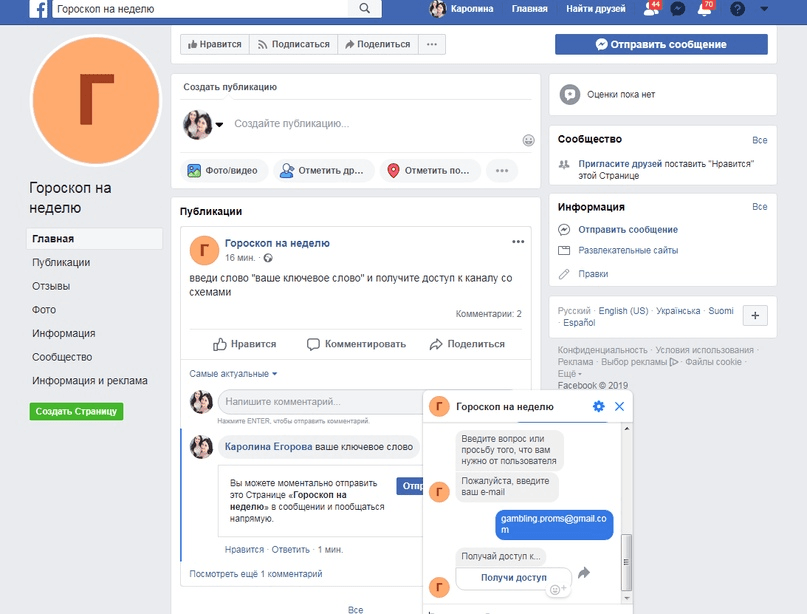Screen dimensions: 807x614
Task: Click the Каролина profile link in top bar
Action: [x=462, y=9]
